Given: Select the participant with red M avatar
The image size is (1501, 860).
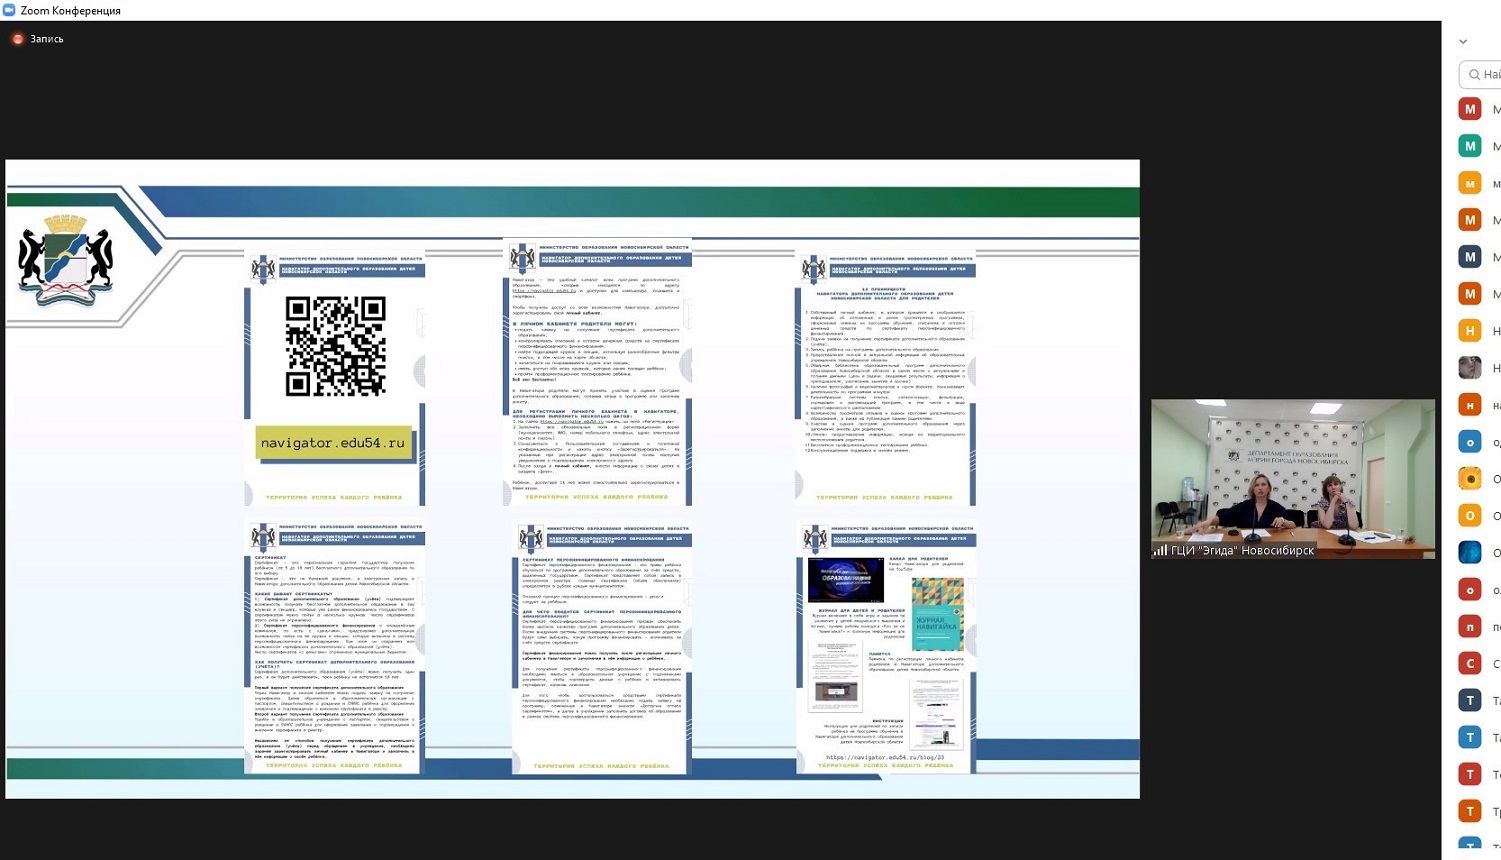Looking at the screenshot, I should pos(1469,109).
